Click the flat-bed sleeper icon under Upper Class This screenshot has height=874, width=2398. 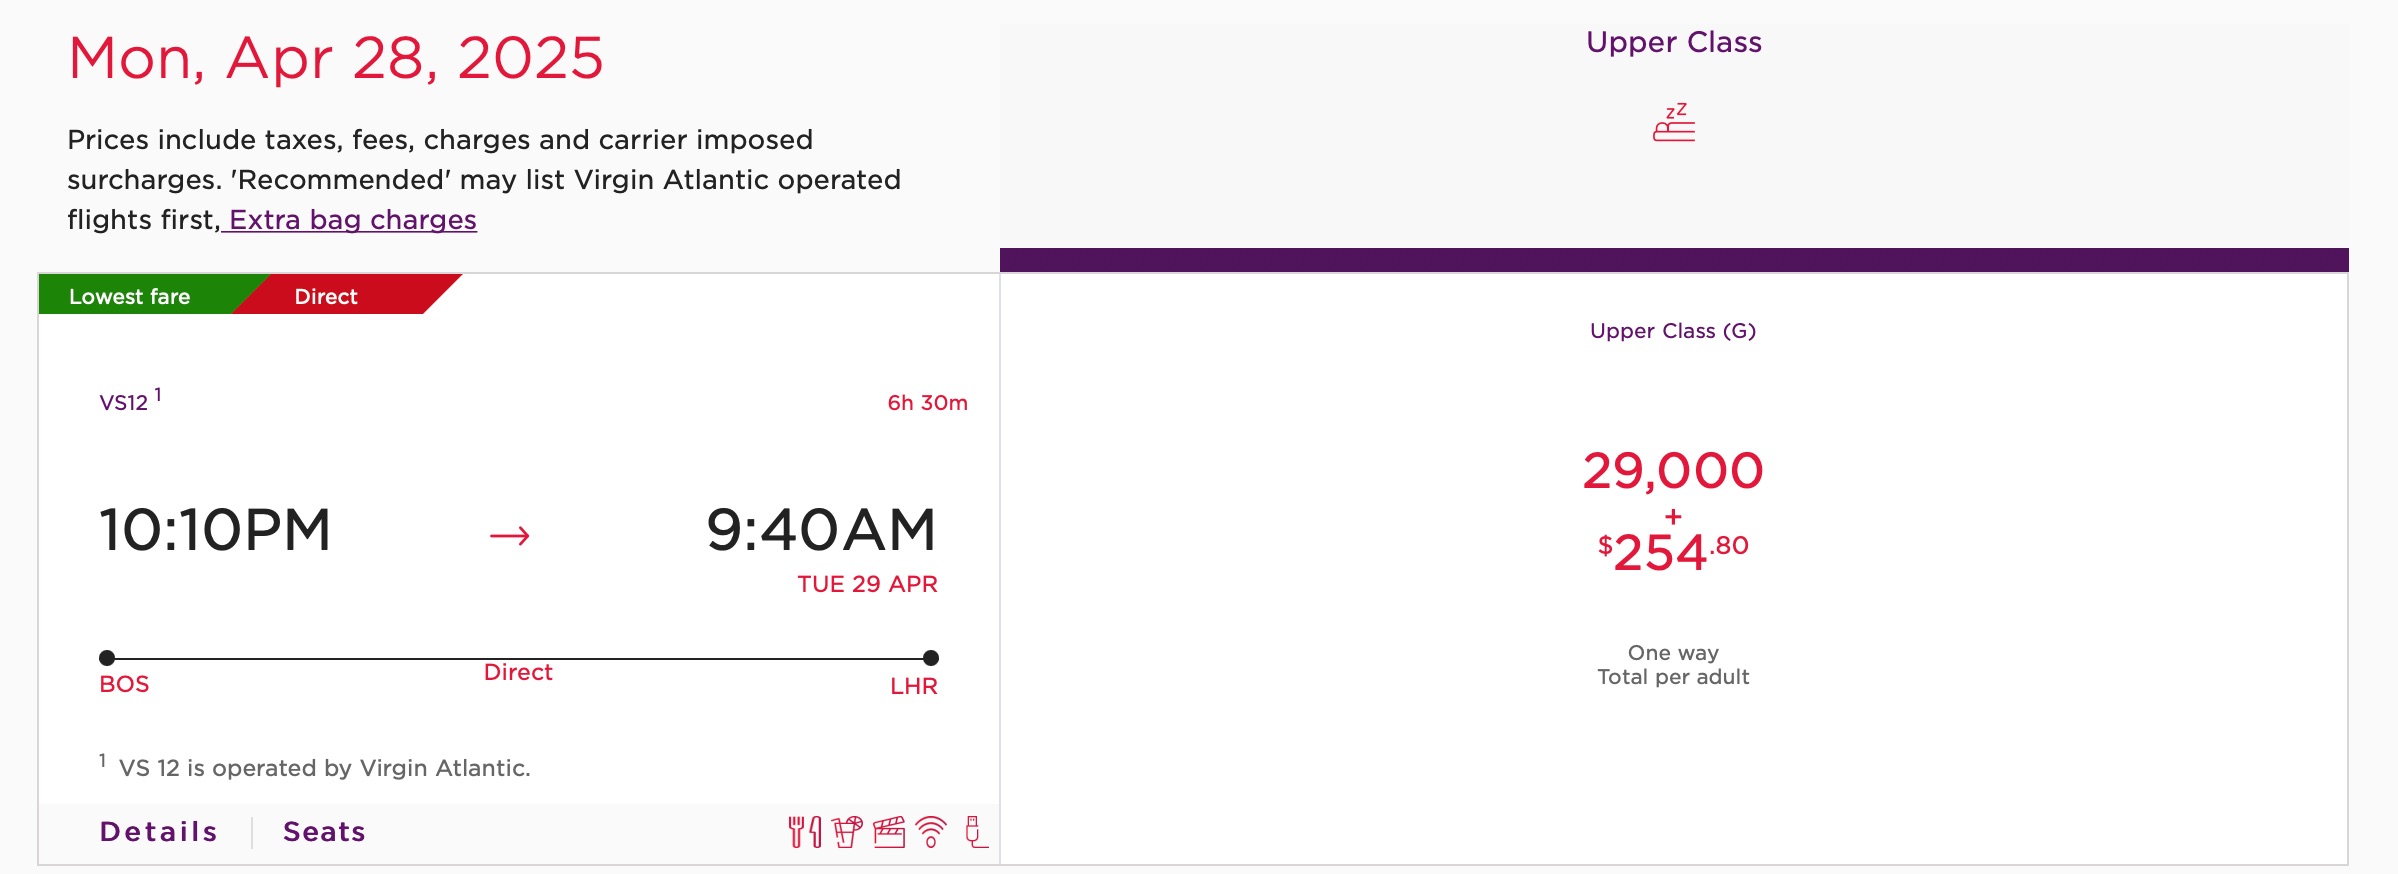pyautogui.click(x=1675, y=122)
